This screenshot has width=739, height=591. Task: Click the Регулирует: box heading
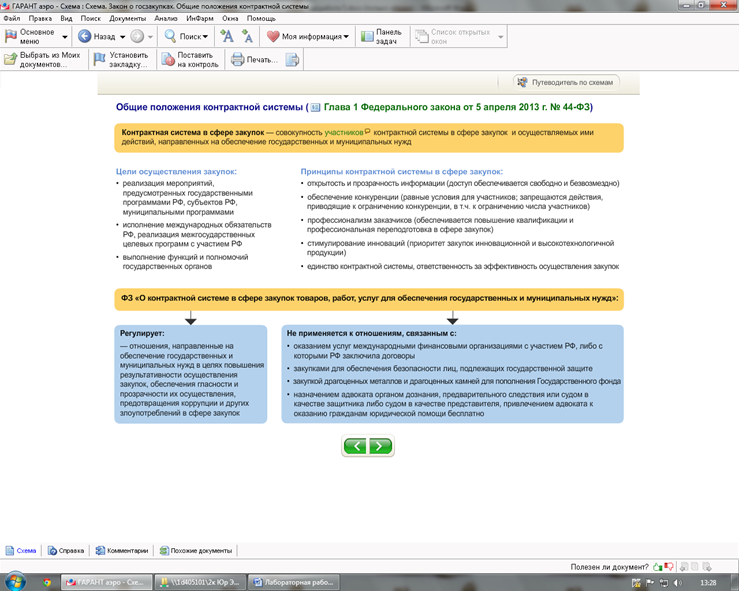point(142,333)
